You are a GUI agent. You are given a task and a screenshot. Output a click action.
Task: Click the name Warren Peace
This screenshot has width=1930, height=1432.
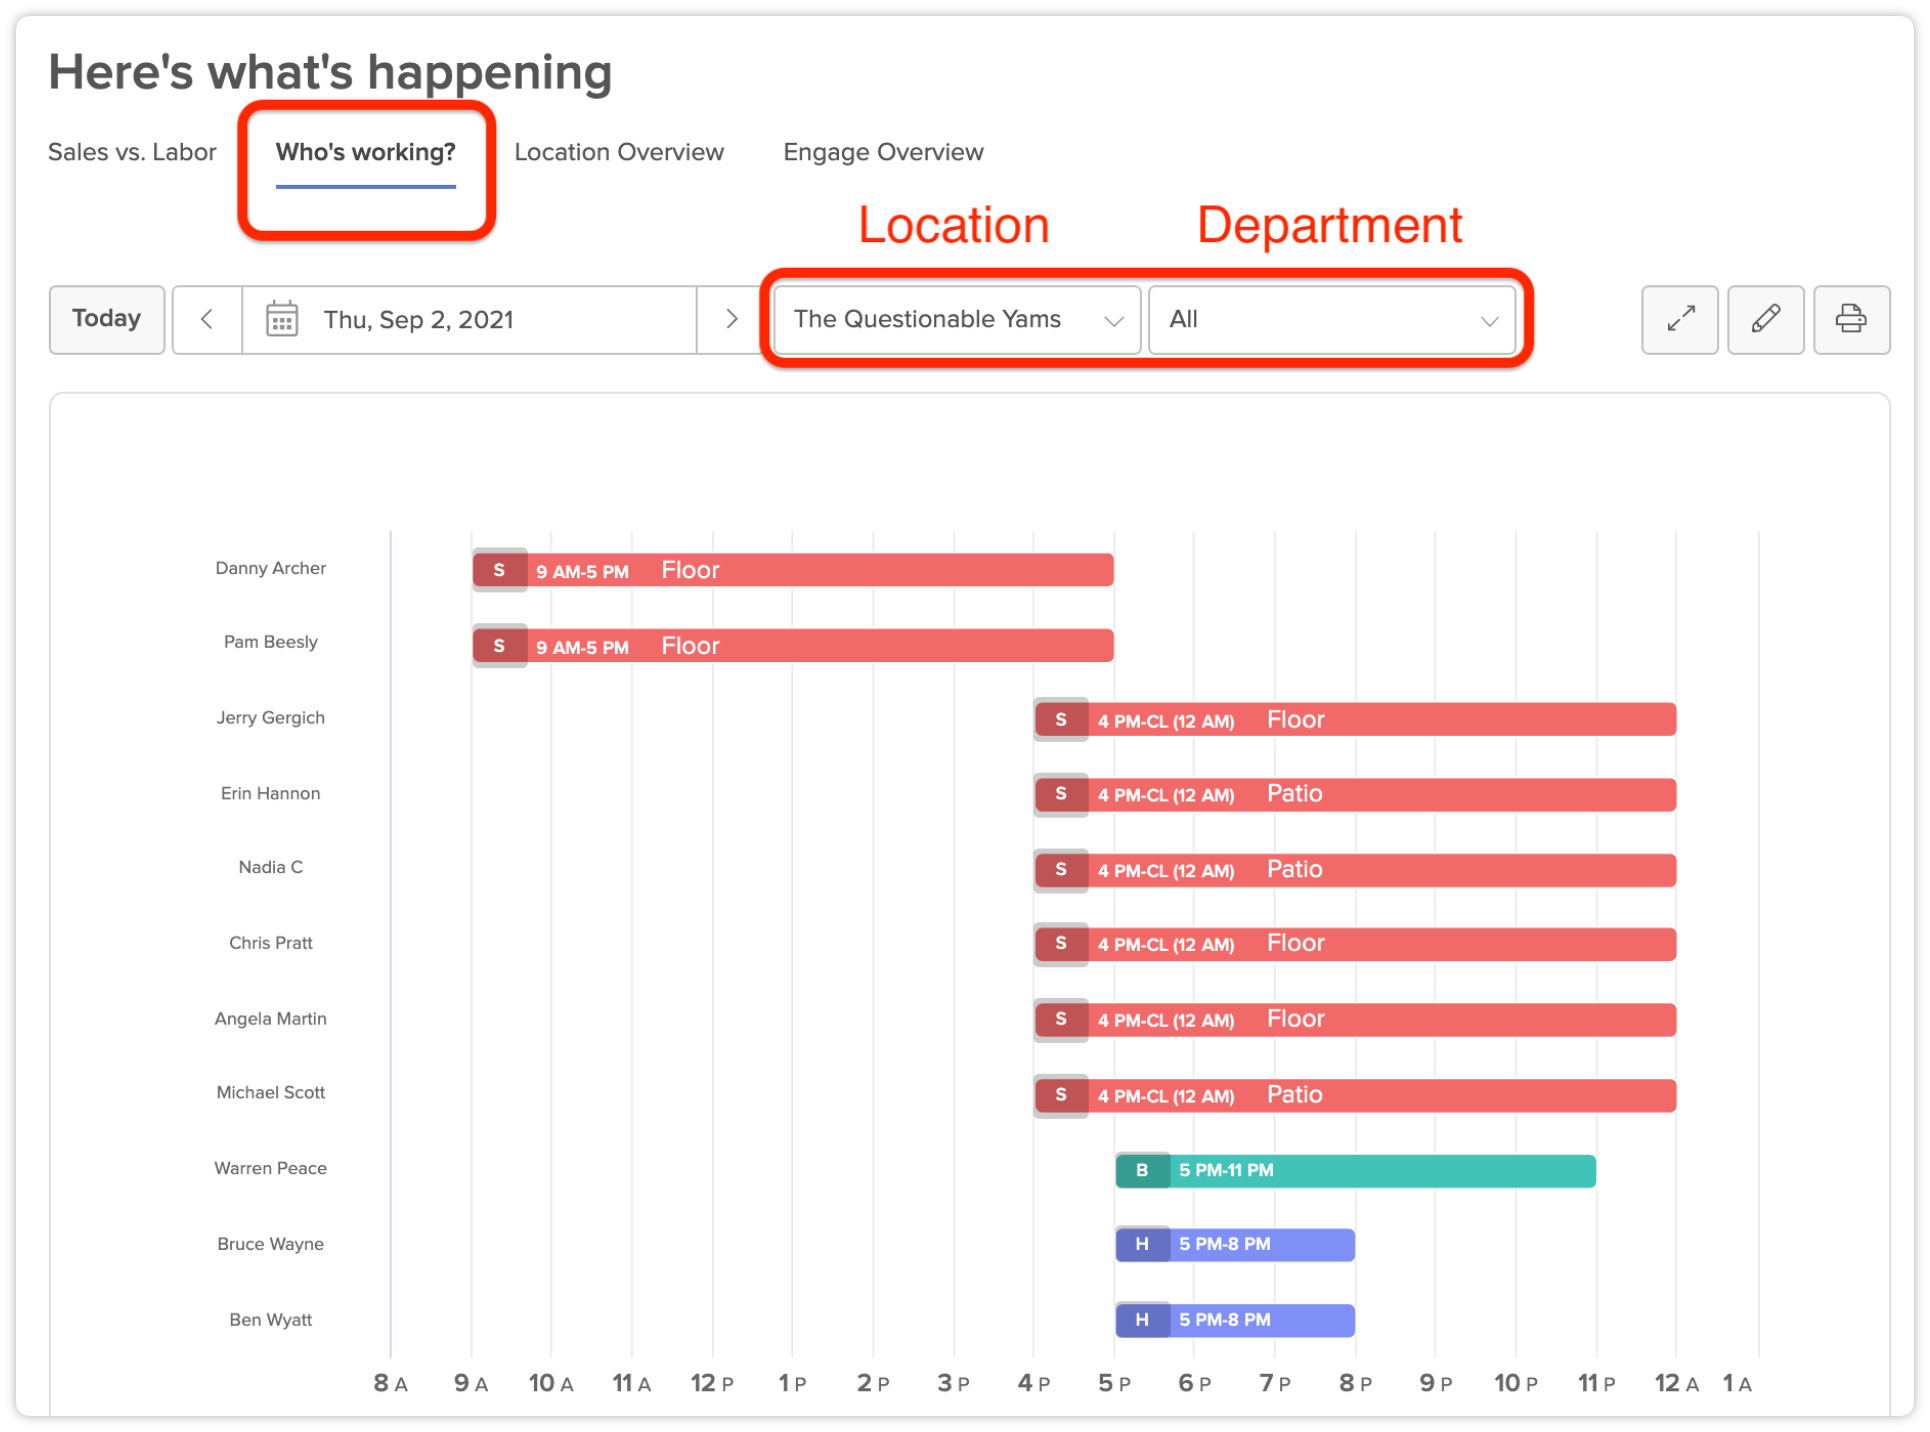(270, 1168)
